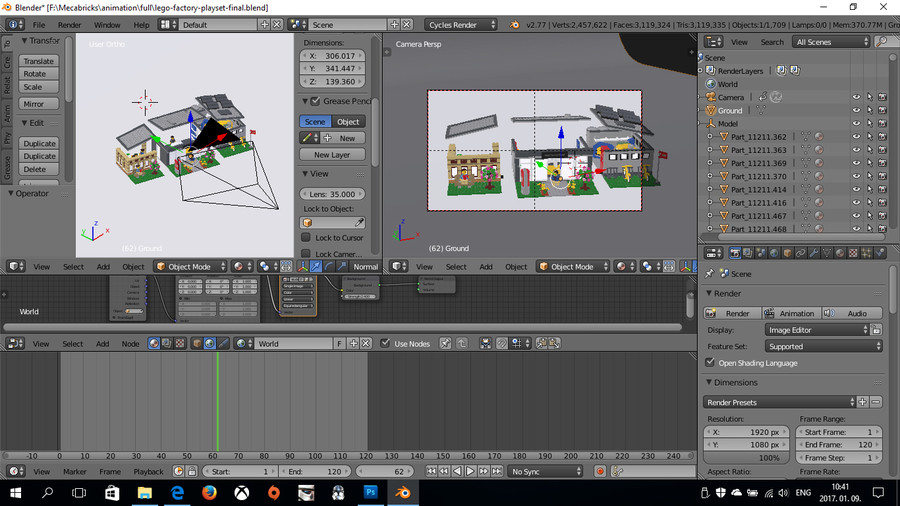
Task: Toggle the auto keyframe record button
Action: [600, 471]
